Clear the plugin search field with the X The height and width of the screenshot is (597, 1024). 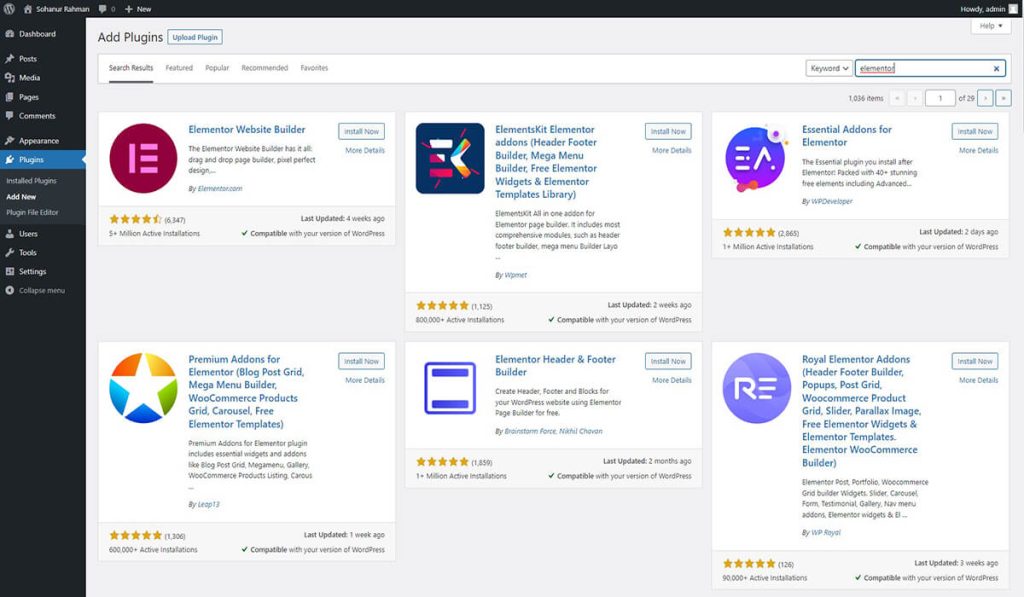pyautogui.click(x=997, y=69)
